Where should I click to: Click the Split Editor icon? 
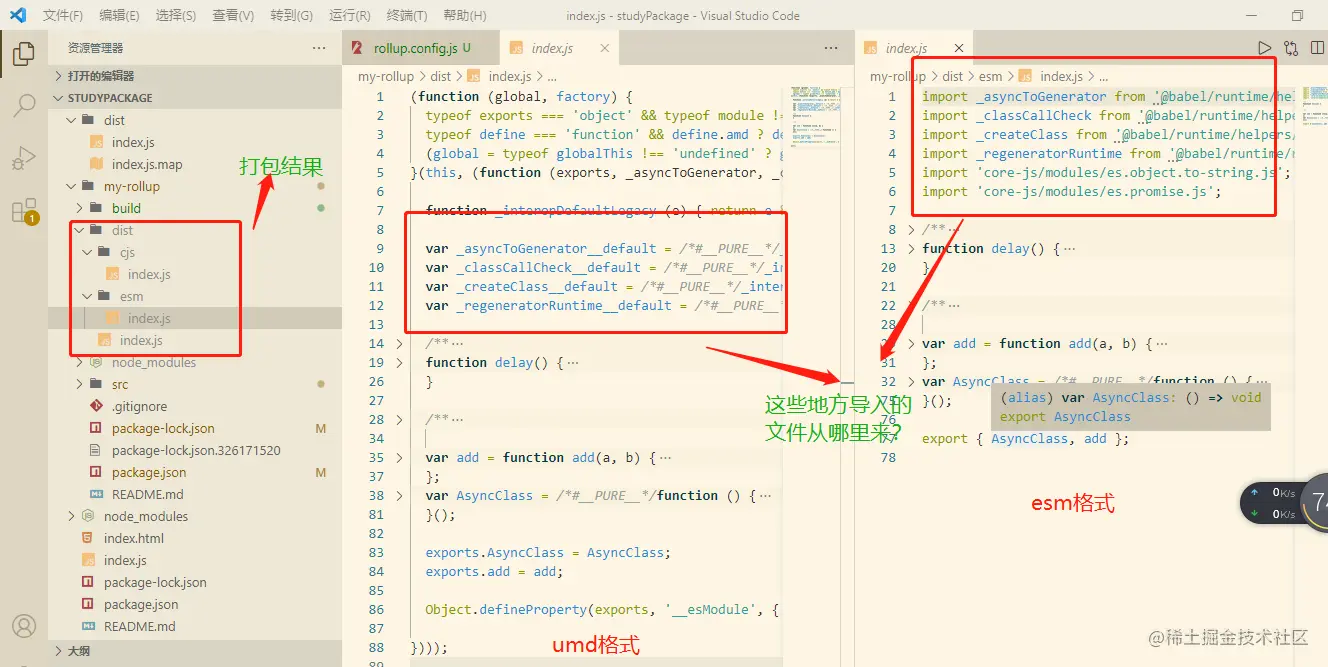[x=1319, y=48]
